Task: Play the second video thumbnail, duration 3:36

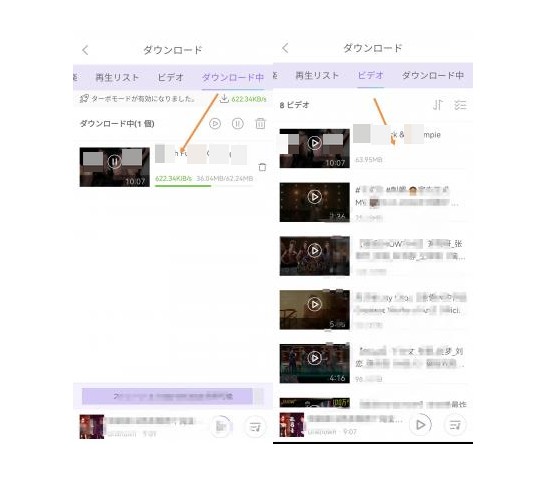Action: coord(315,202)
